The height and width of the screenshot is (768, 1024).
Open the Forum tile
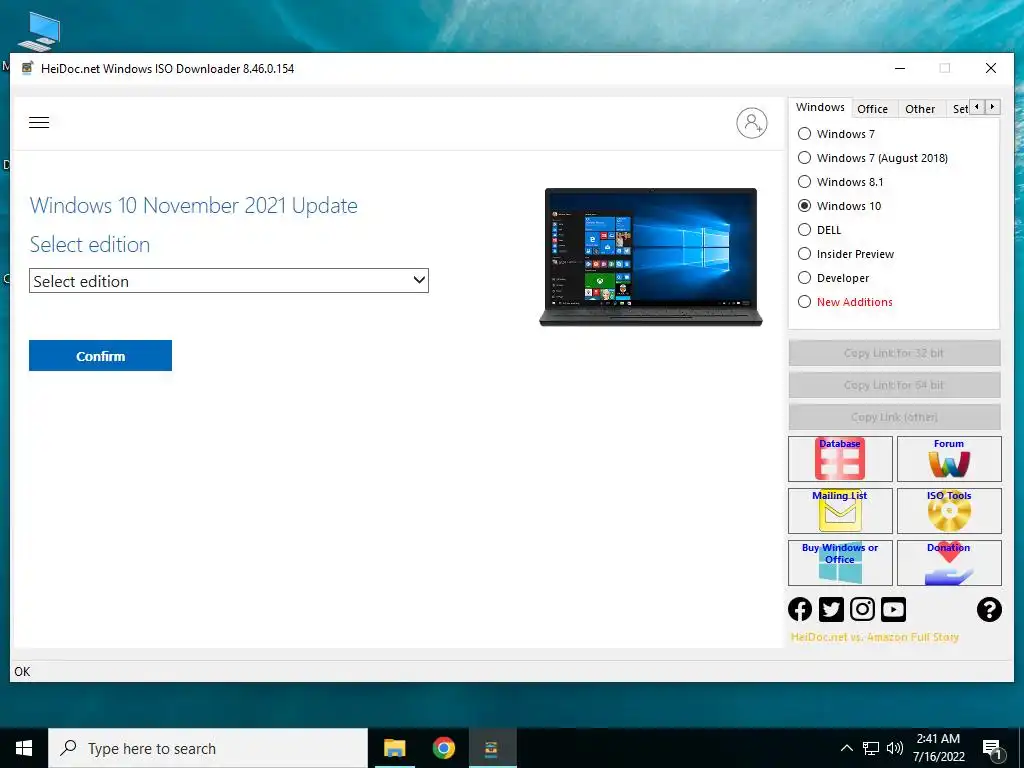tap(949, 458)
